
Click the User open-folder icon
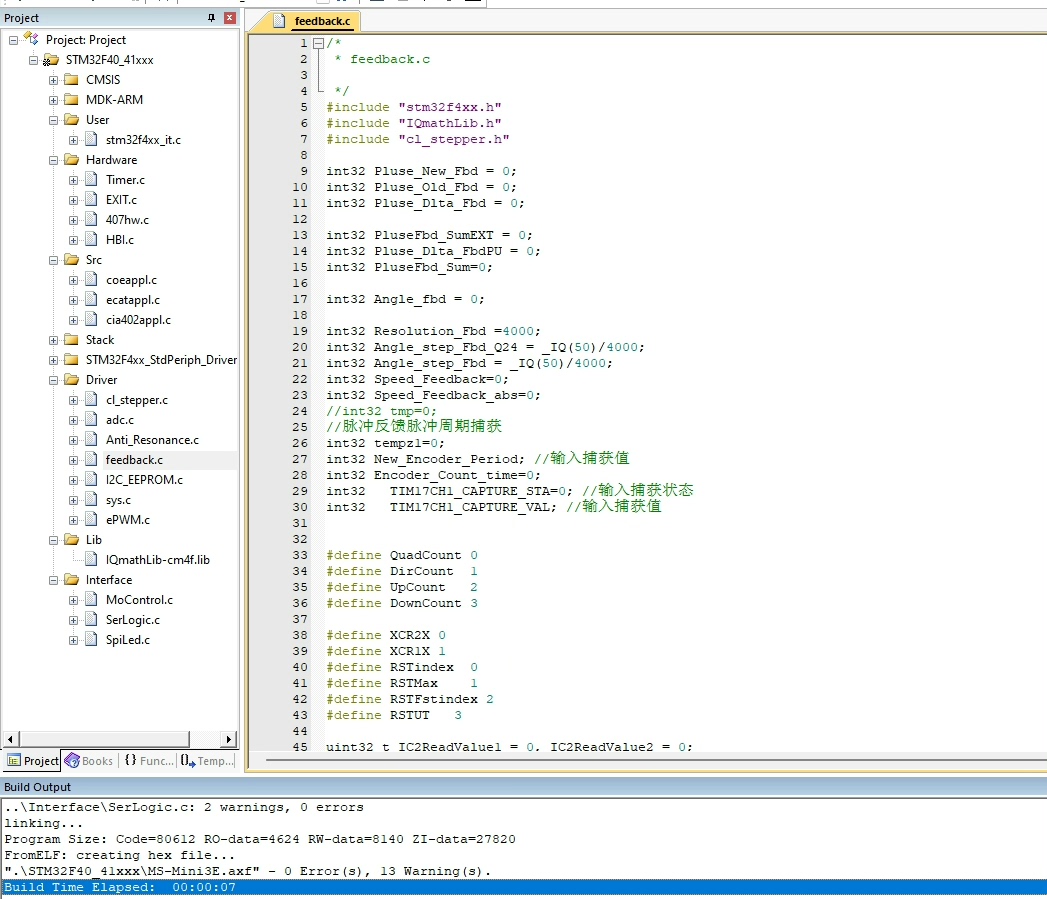pyautogui.click(x=71, y=120)
